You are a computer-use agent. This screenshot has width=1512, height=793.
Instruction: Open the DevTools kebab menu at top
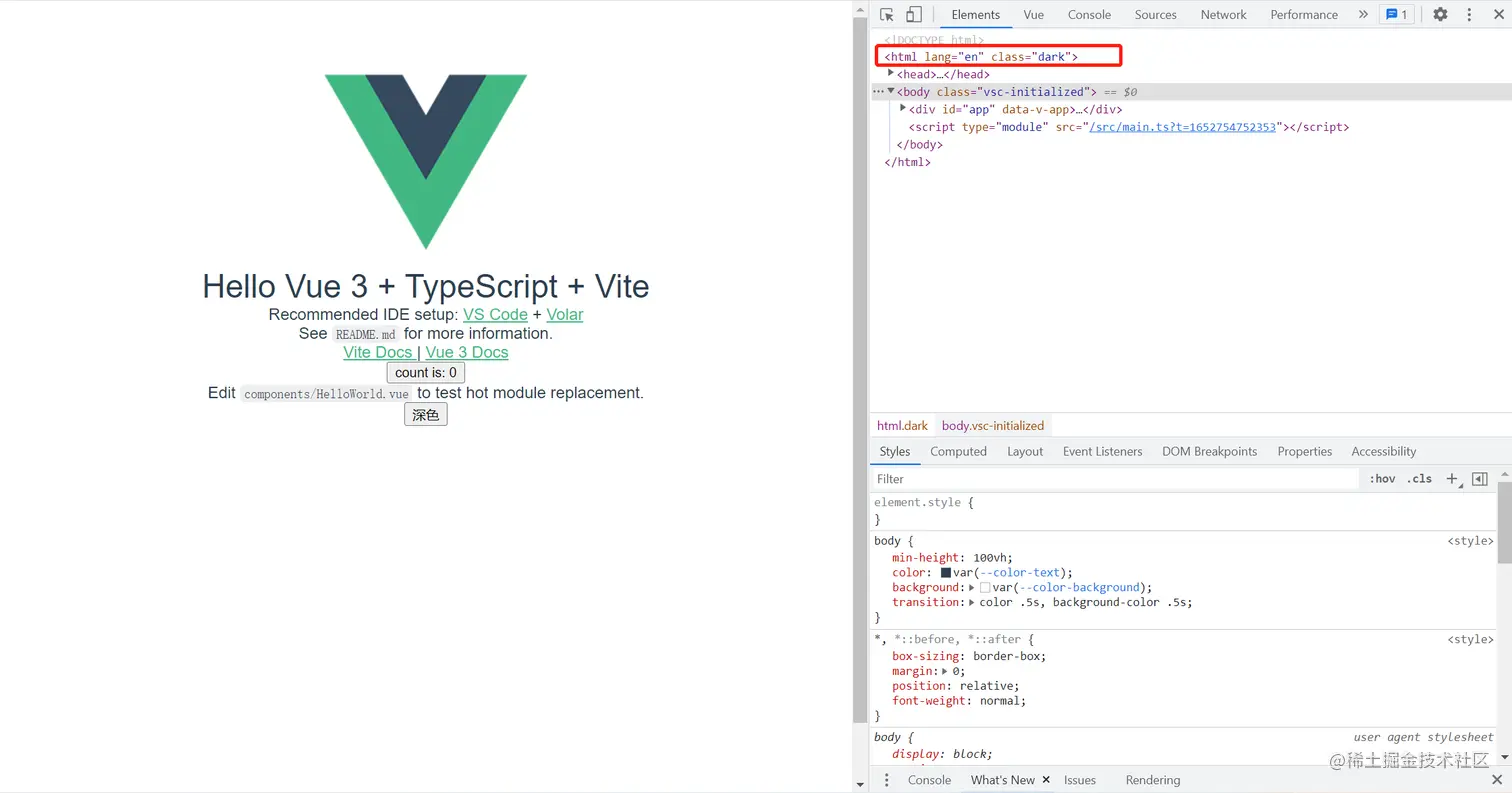[1469, 15]
